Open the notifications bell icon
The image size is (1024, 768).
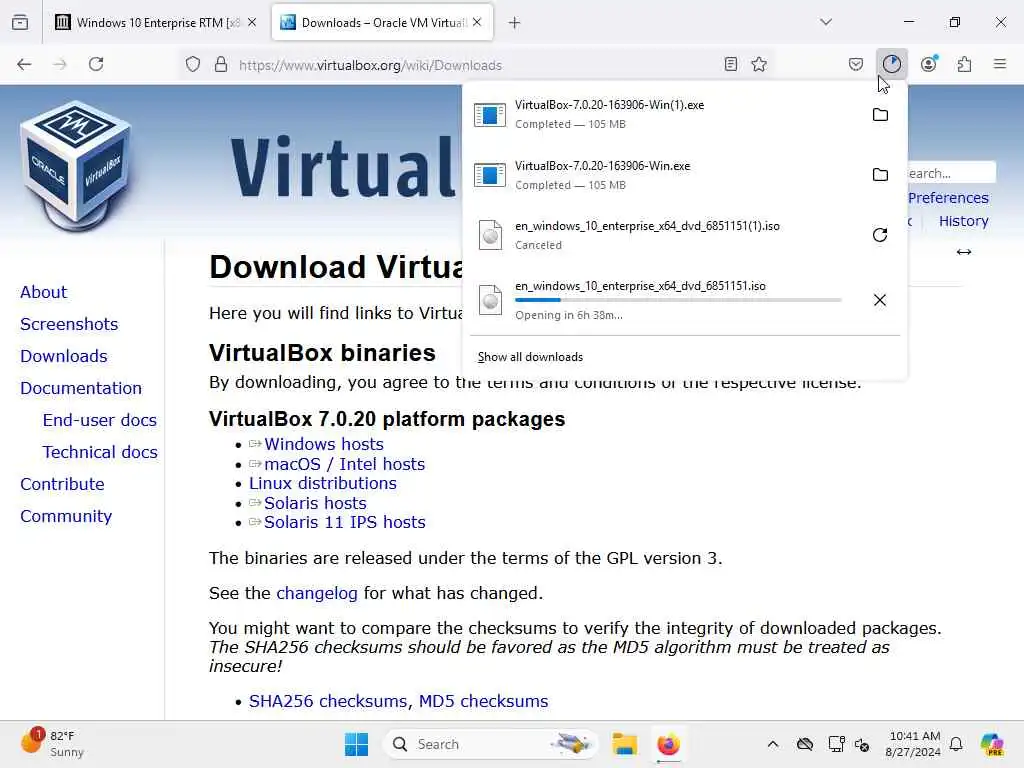tap(956, 744)
